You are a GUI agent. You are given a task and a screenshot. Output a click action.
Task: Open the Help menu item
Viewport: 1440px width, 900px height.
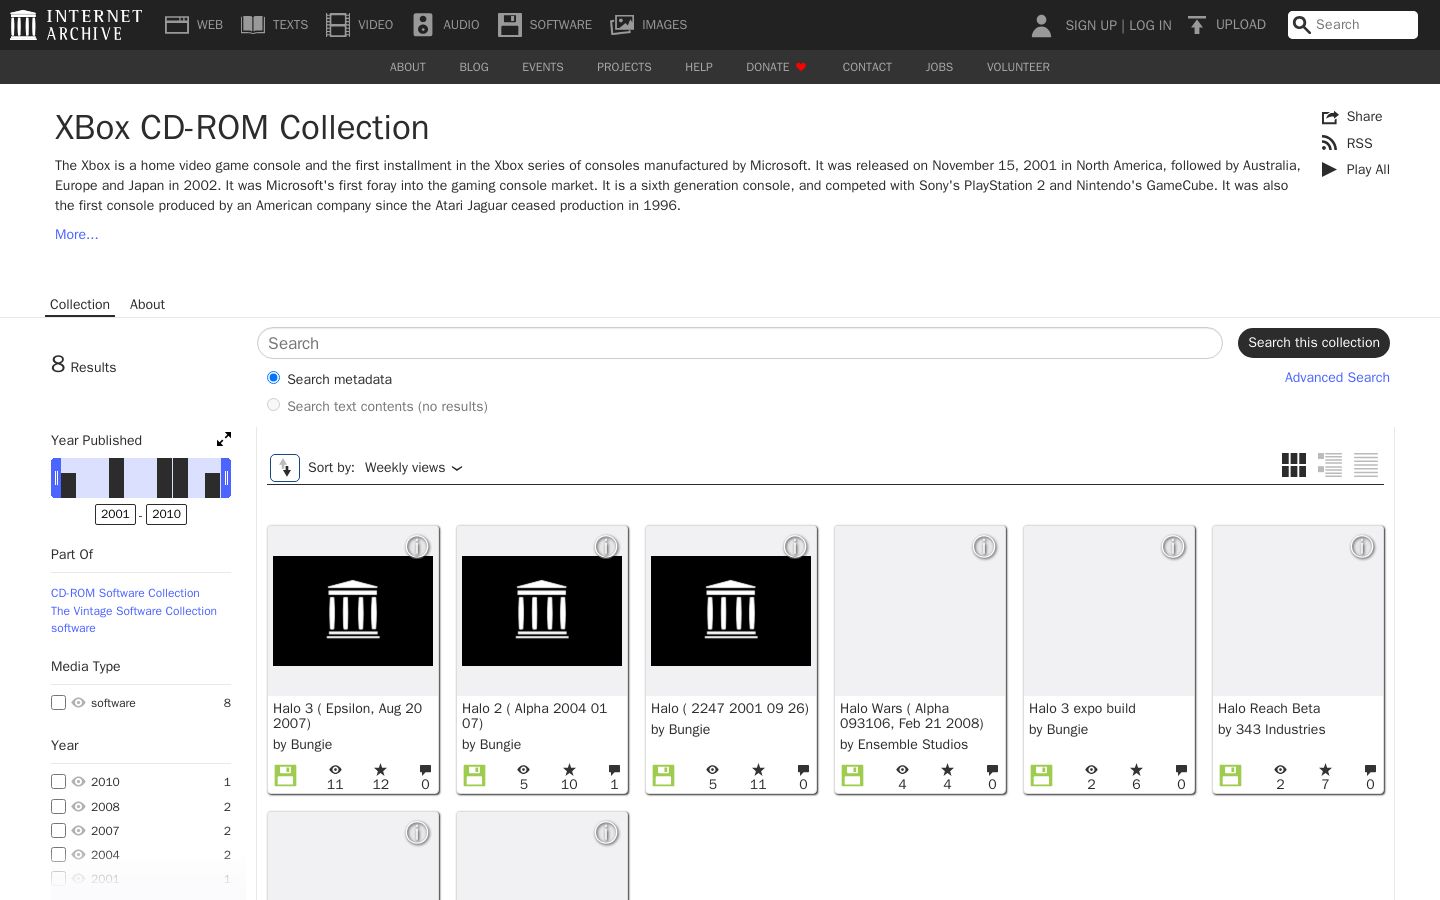[699, 67]
